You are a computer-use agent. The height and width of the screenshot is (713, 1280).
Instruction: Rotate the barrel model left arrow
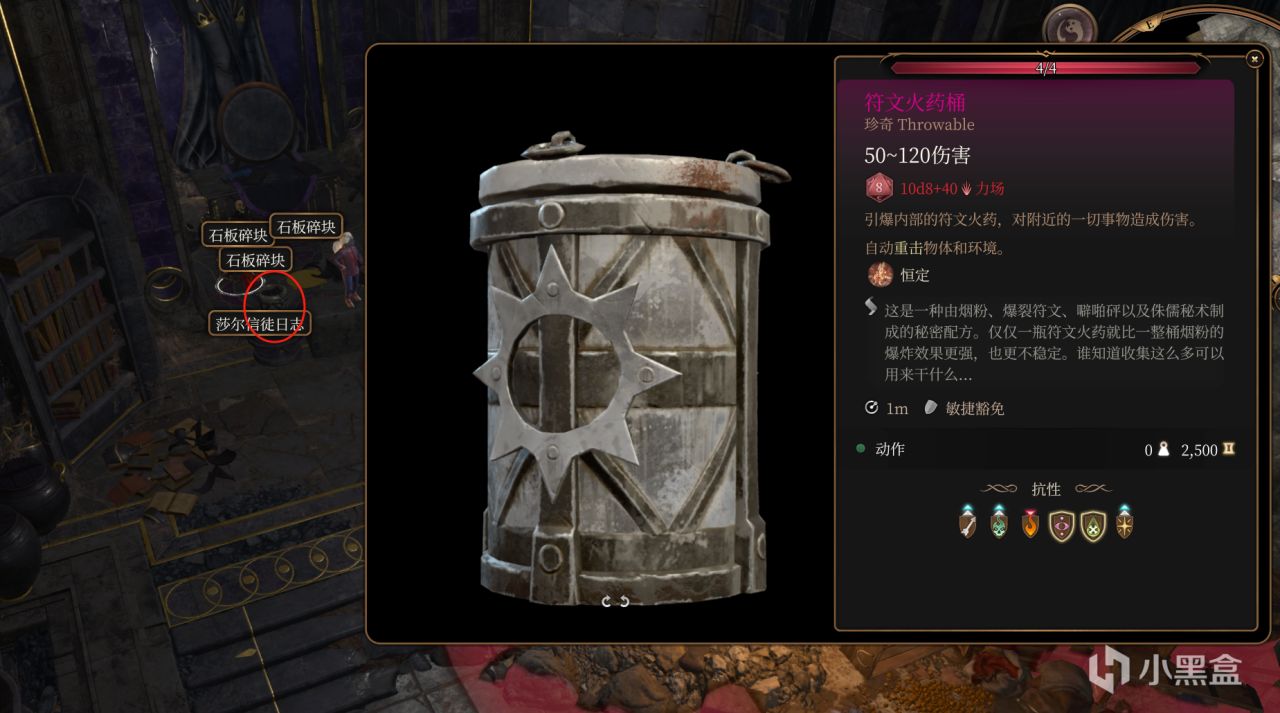click(x=605, y=601)
